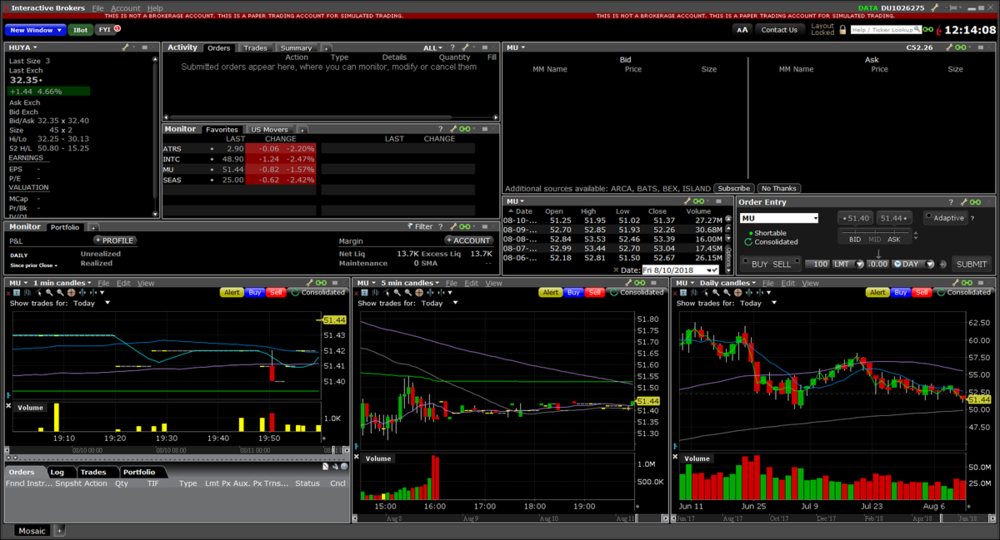Screen dimensions: 1000x540
Task: Click the Layout Locked padlock icon
Action: pos(842,30)
